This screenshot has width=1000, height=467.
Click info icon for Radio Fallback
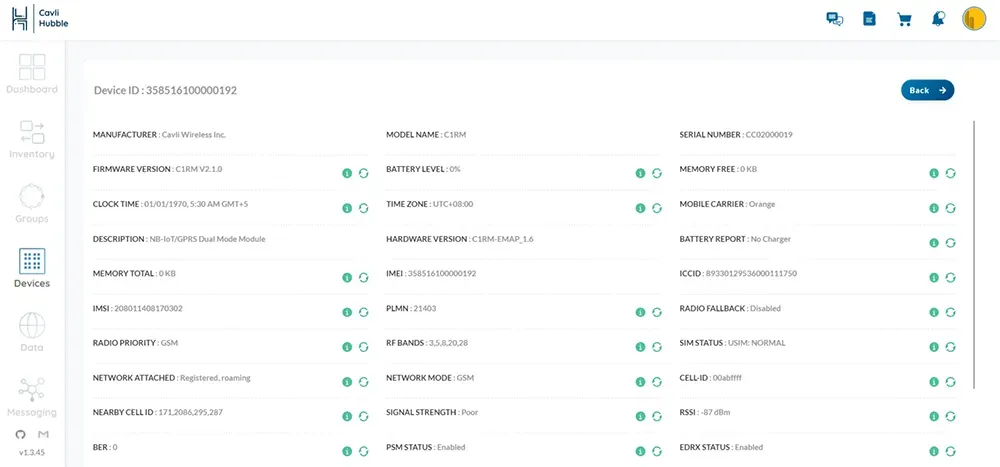934,312
